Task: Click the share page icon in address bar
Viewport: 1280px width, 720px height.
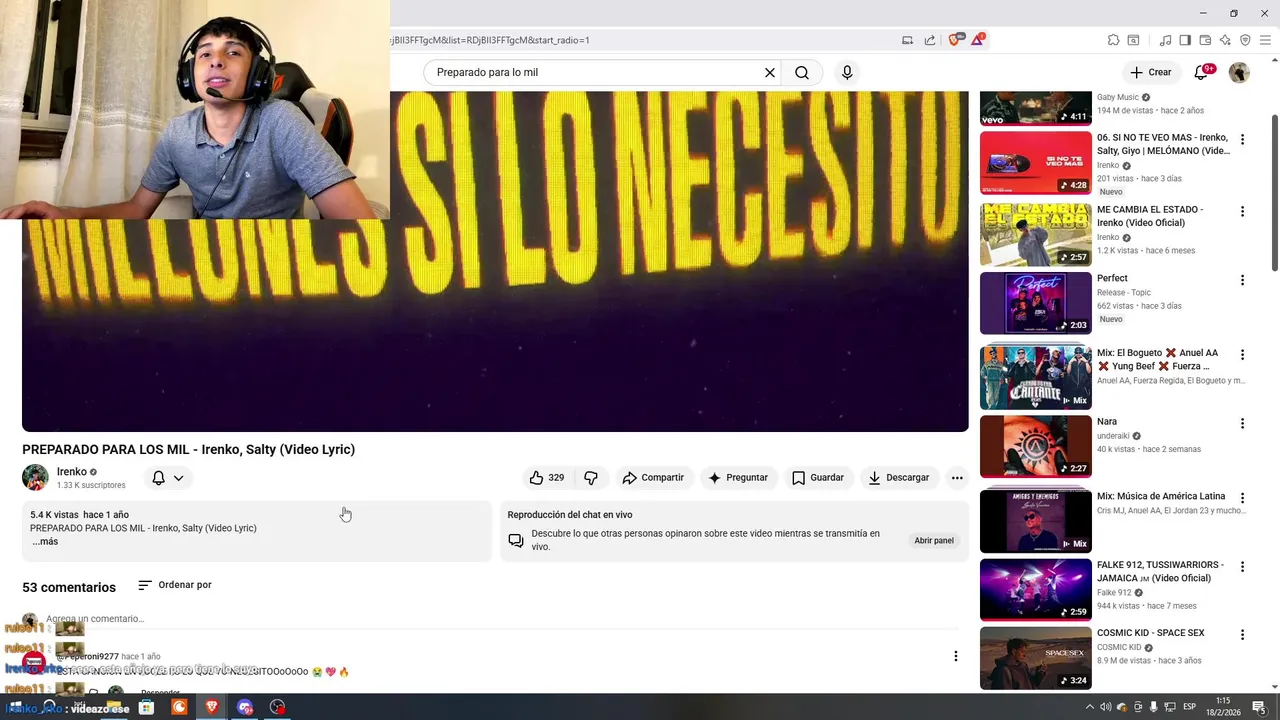Action: click(930, 40)
